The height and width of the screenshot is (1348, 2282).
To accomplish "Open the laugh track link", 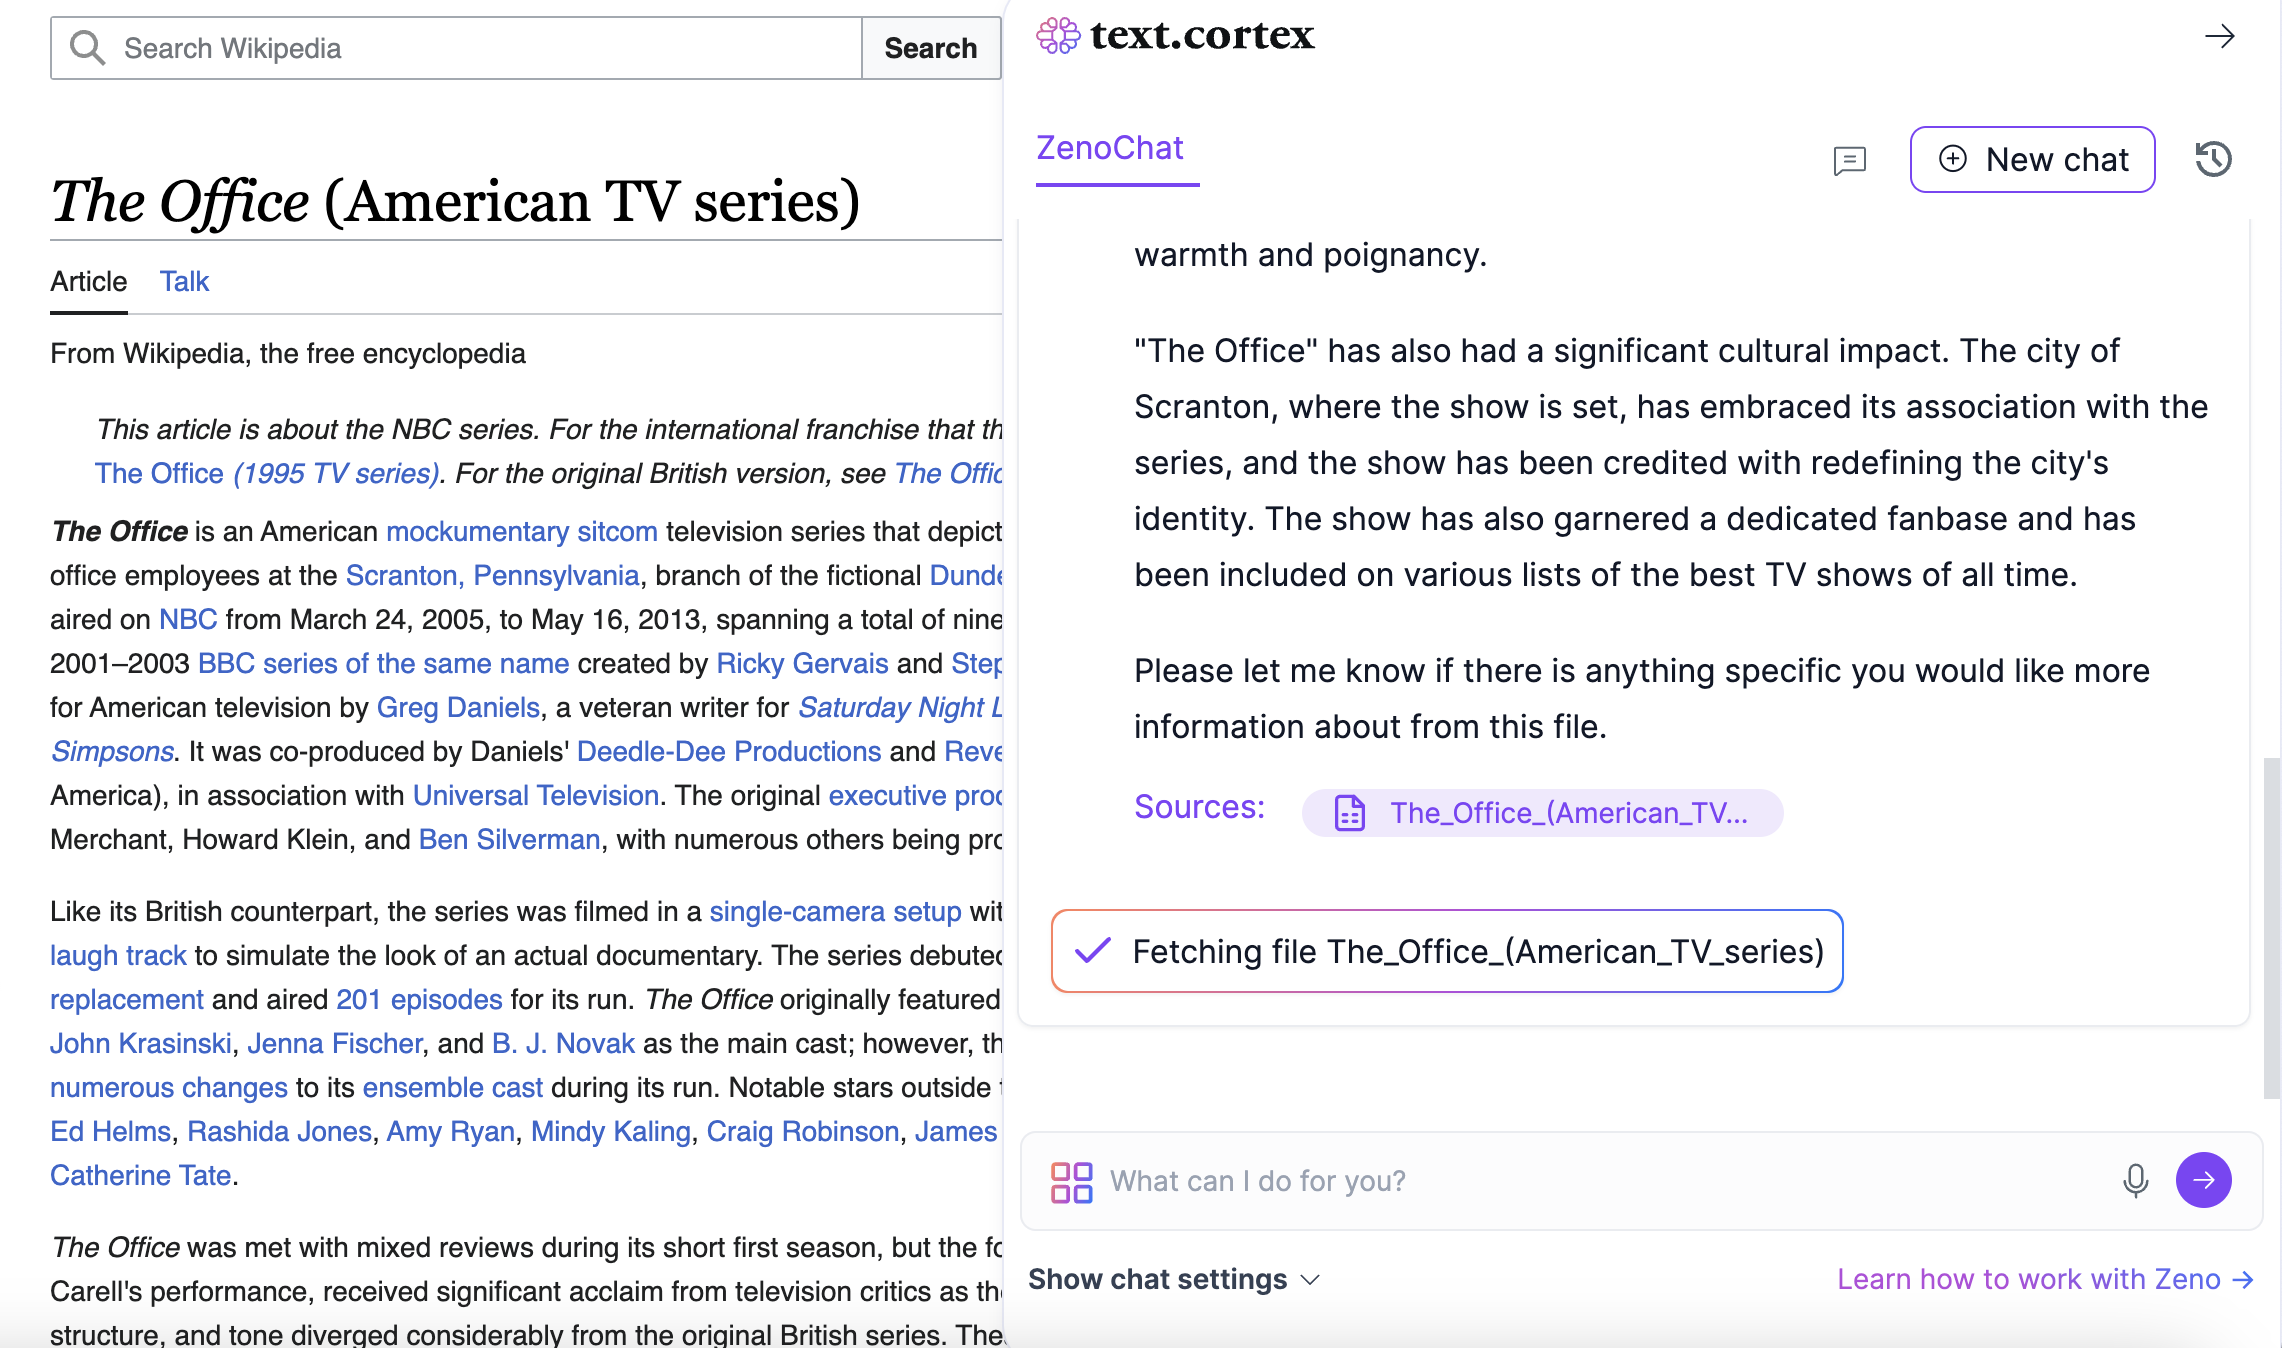I will tap(118, 955).
